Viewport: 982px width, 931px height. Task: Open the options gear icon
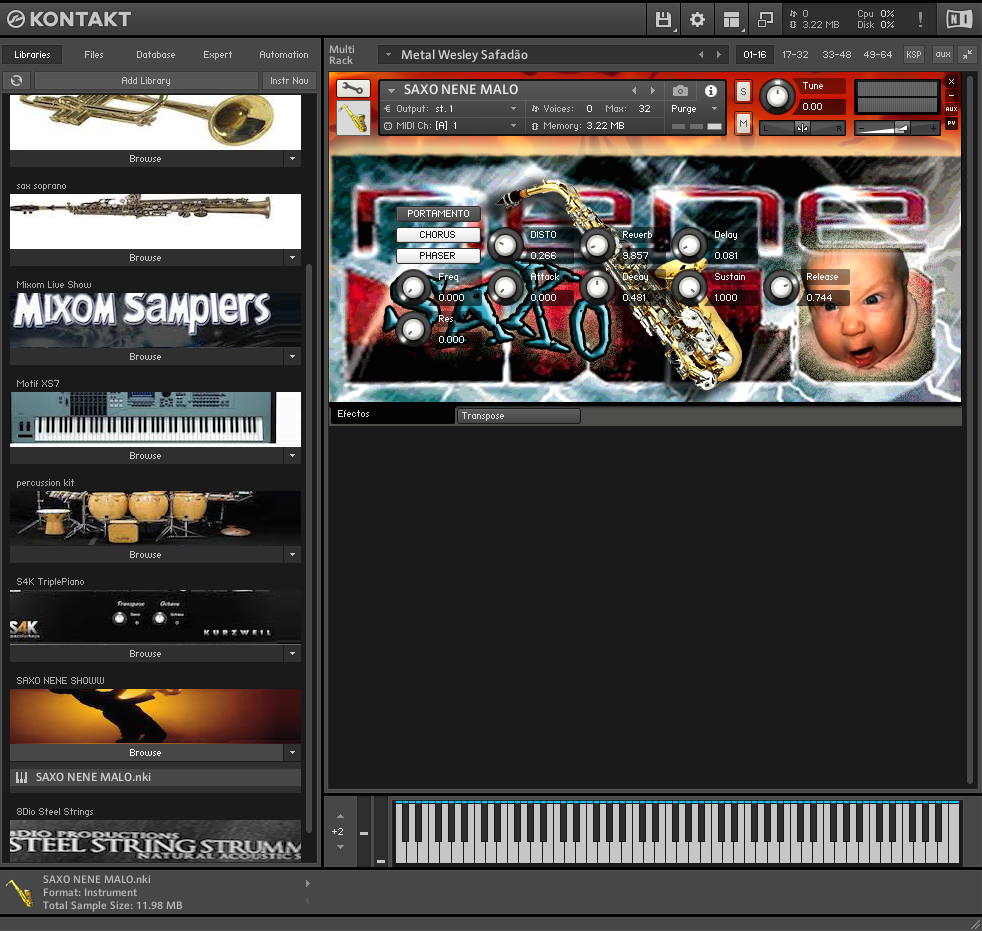pyautogui.click(x=697, y=19)
